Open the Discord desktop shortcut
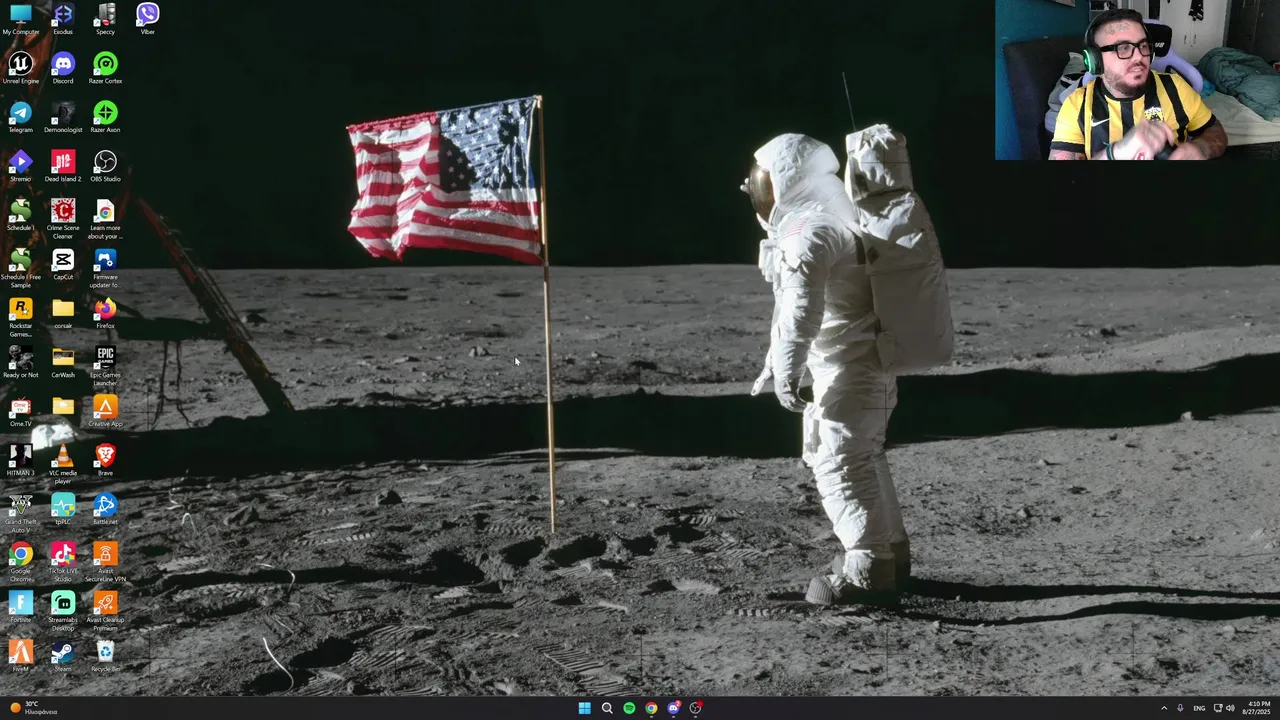This screenshot has width=1280, height=720. pyautogui.click(x=63, y=68)
